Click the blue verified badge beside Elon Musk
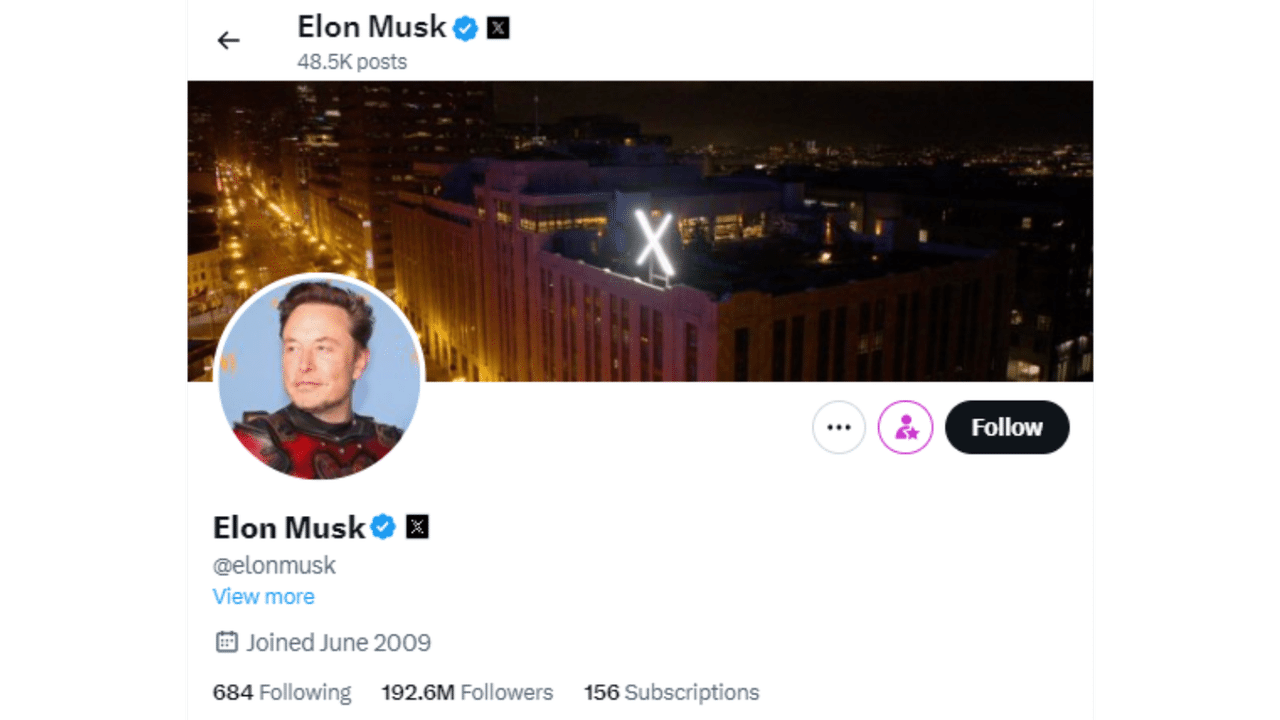 click(464, 29)
